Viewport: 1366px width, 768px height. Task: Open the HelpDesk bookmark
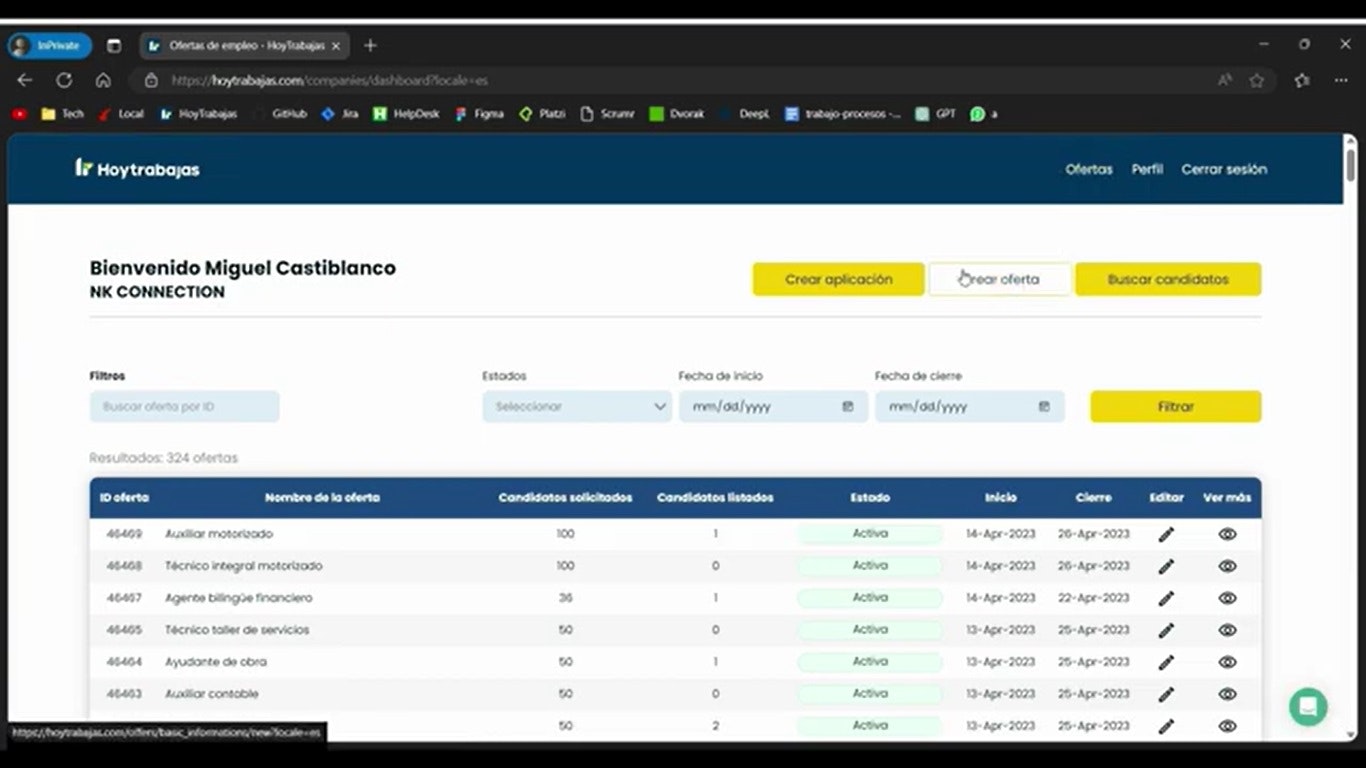click(406, 114)
